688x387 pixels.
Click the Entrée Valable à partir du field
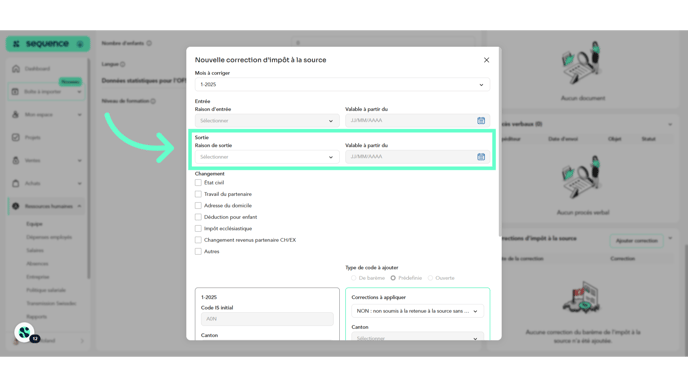[x=417, y=120]
